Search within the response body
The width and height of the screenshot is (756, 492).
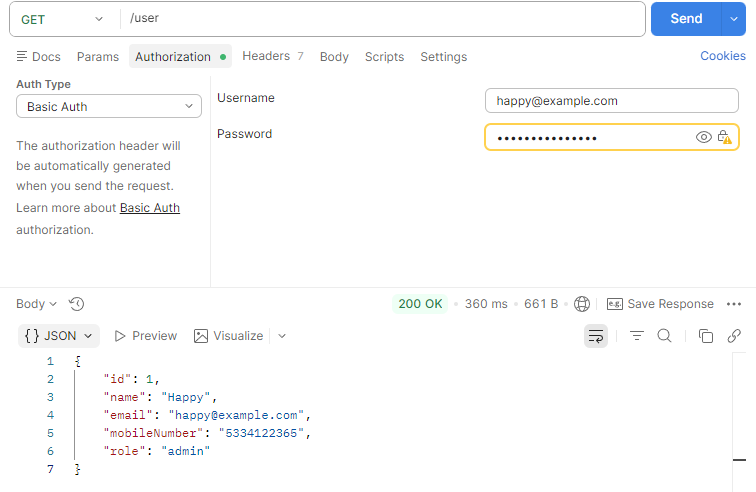[664, 336]
